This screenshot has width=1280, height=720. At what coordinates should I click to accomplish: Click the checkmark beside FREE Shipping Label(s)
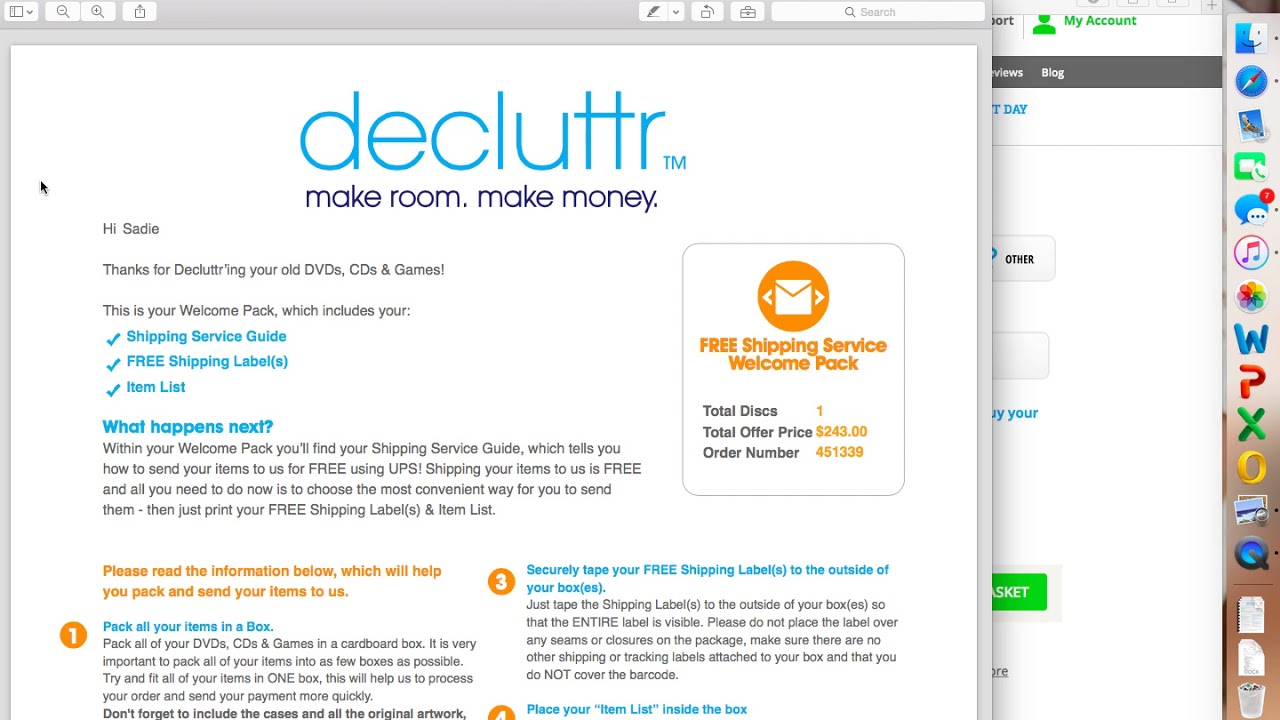click(x=113, y=363)
